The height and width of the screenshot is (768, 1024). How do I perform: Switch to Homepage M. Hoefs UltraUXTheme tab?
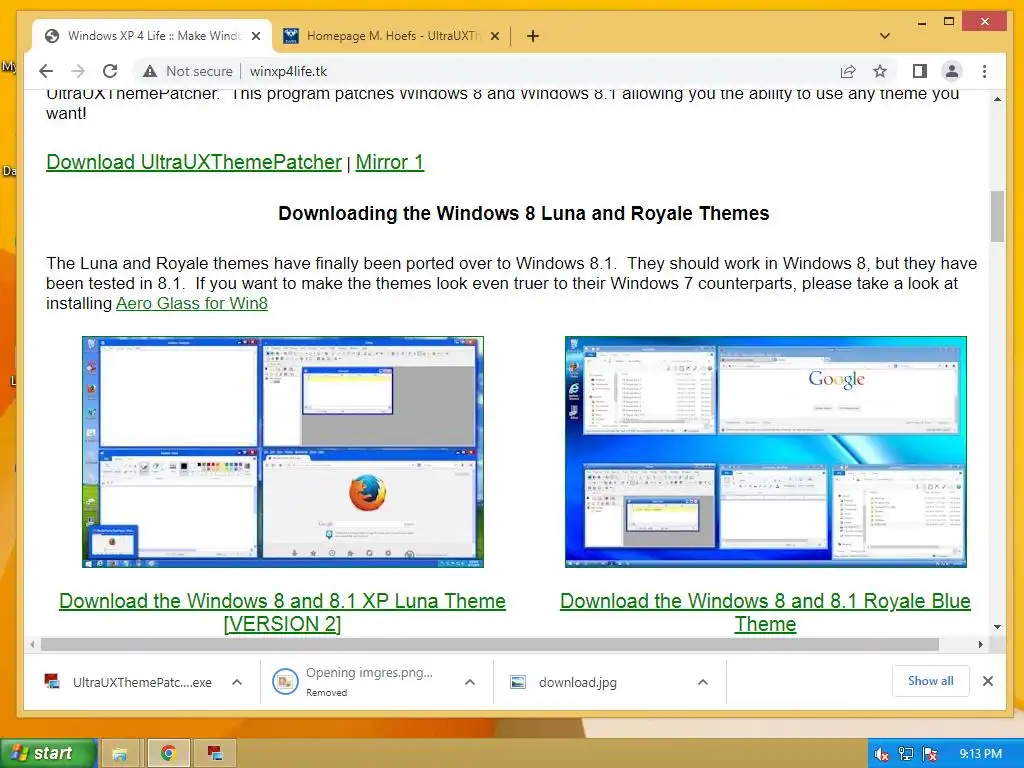coord(391,36)
